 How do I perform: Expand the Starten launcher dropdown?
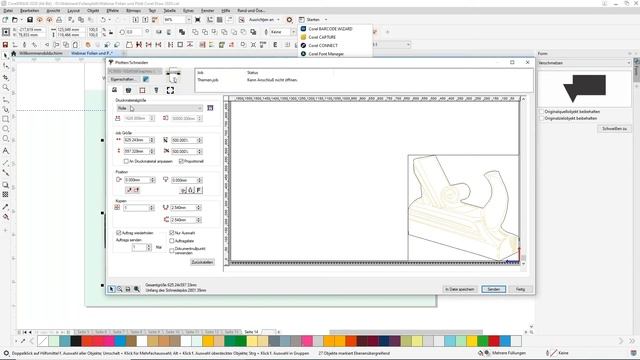[326, 20]
